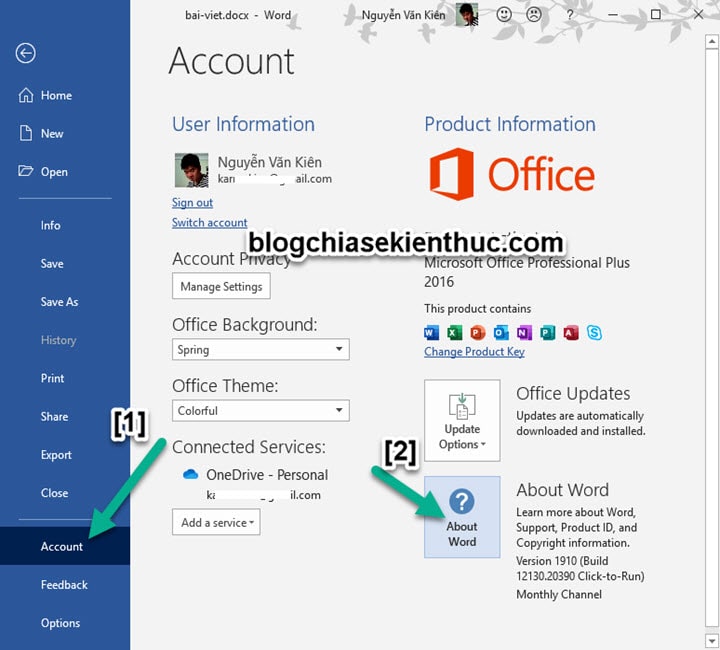Click the OneDrive cloud icon
Image resolution: width=720 pixels, height=650 pixels.
(x=190, y=474)
